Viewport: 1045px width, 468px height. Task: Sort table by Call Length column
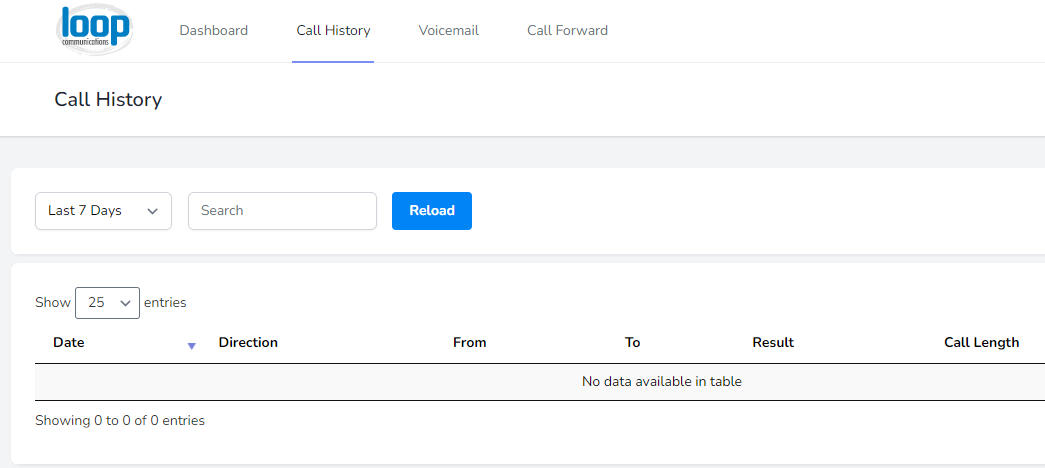pyautogui.click(x=982, y=343)
